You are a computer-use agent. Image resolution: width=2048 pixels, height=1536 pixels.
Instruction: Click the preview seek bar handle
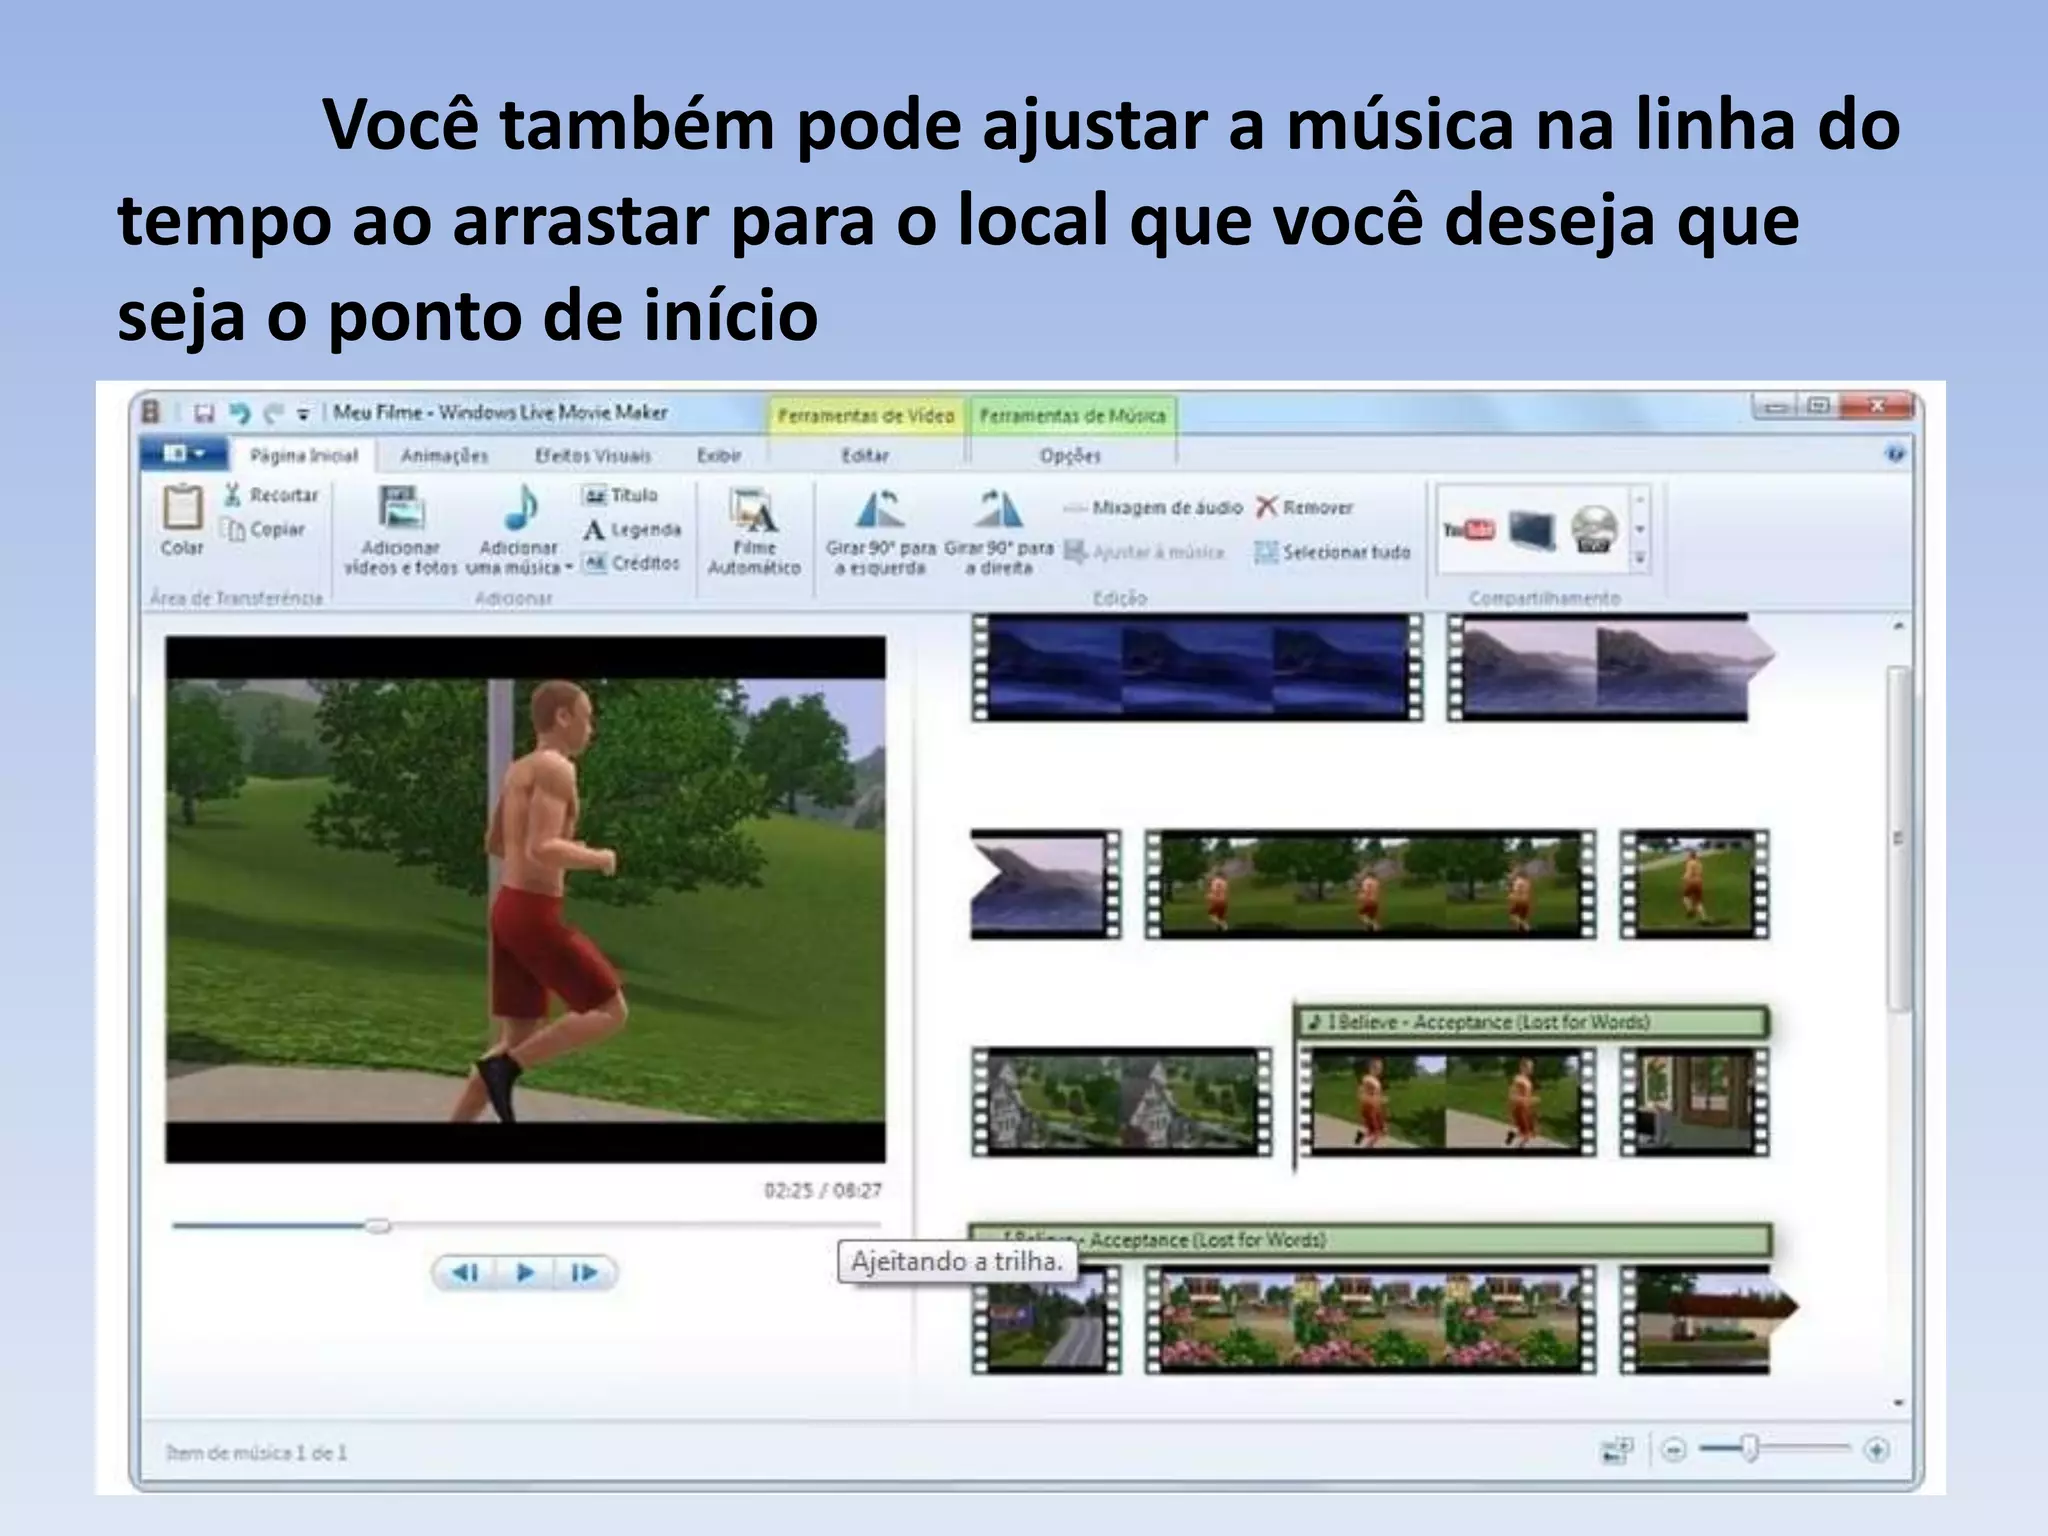377,1225
